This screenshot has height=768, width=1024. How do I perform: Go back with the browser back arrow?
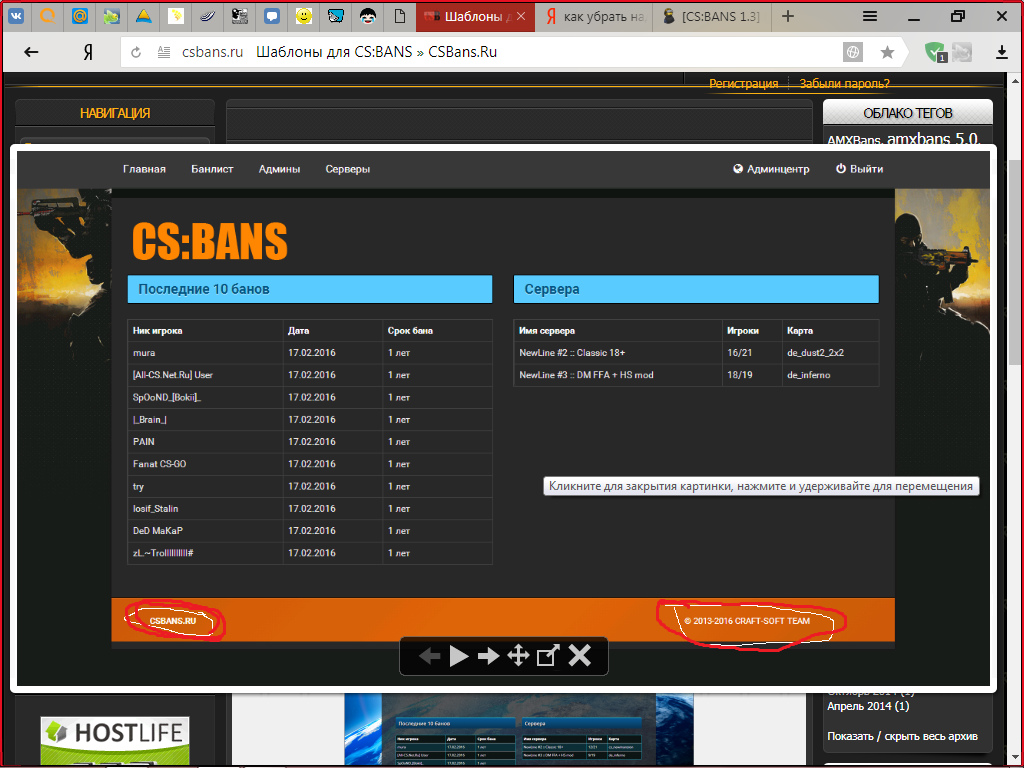pos(31,52)
